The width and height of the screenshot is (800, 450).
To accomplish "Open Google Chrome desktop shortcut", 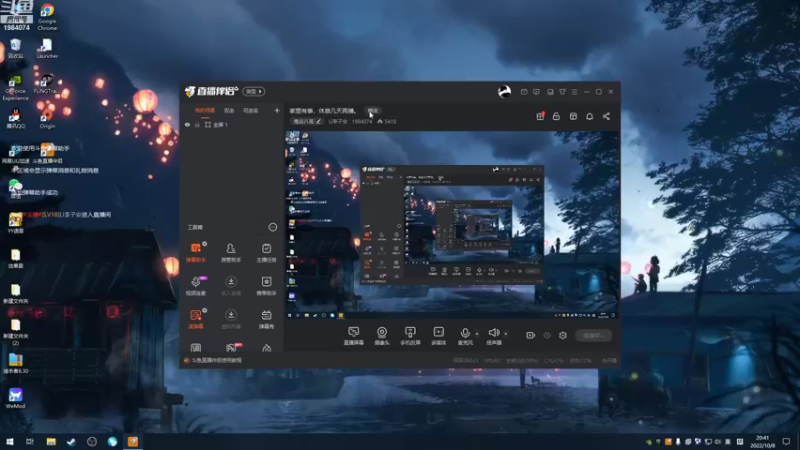I will click(47, 17).
